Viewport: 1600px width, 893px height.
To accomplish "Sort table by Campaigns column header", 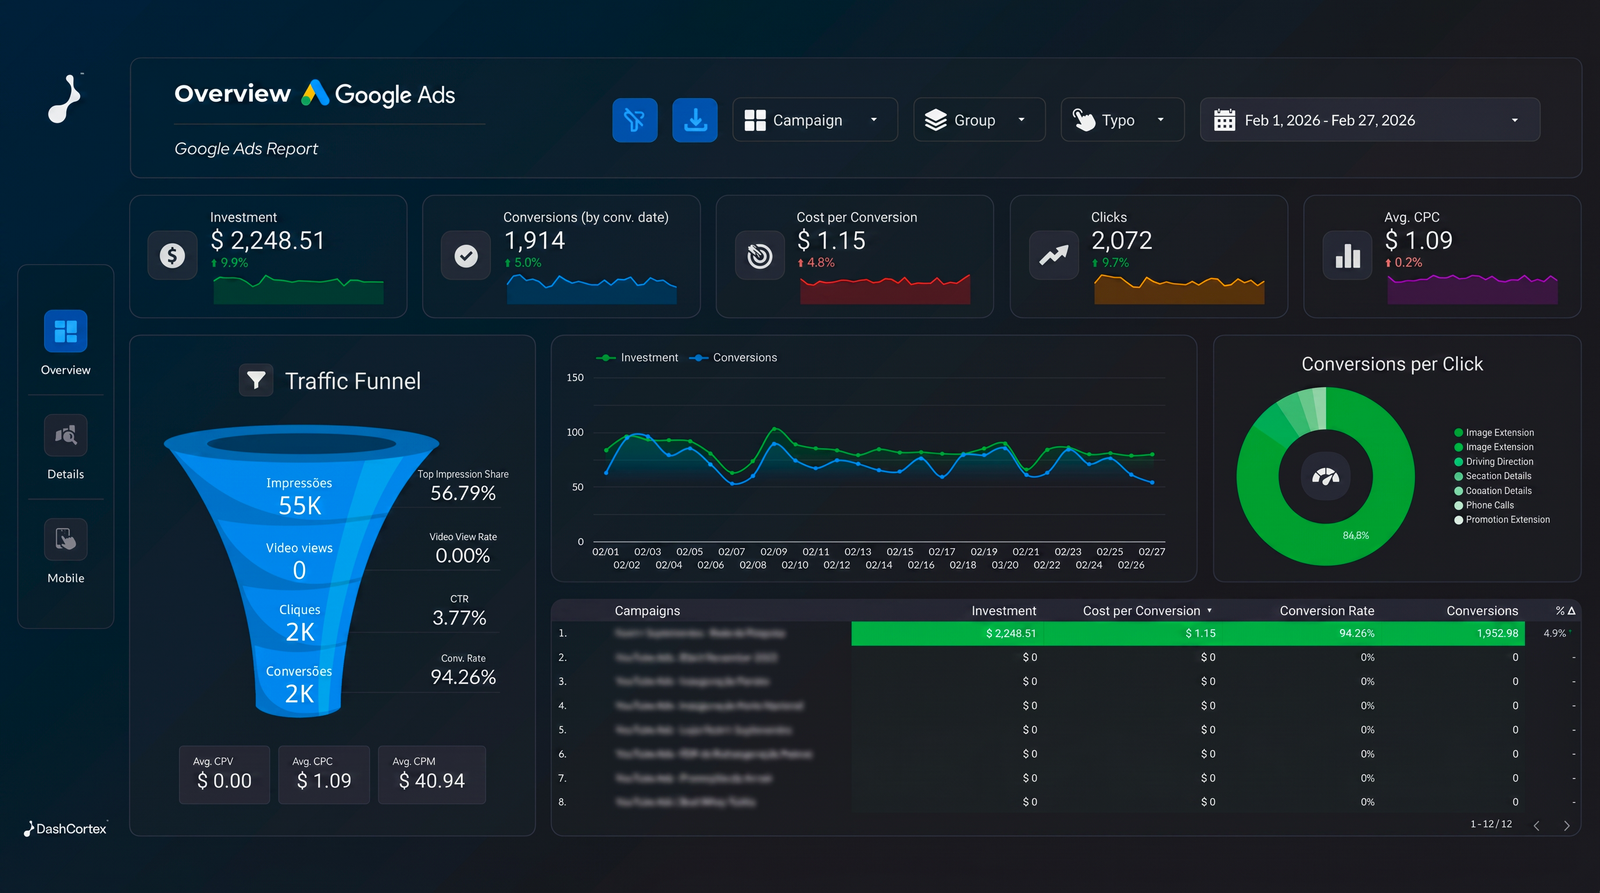I will 647,611.
